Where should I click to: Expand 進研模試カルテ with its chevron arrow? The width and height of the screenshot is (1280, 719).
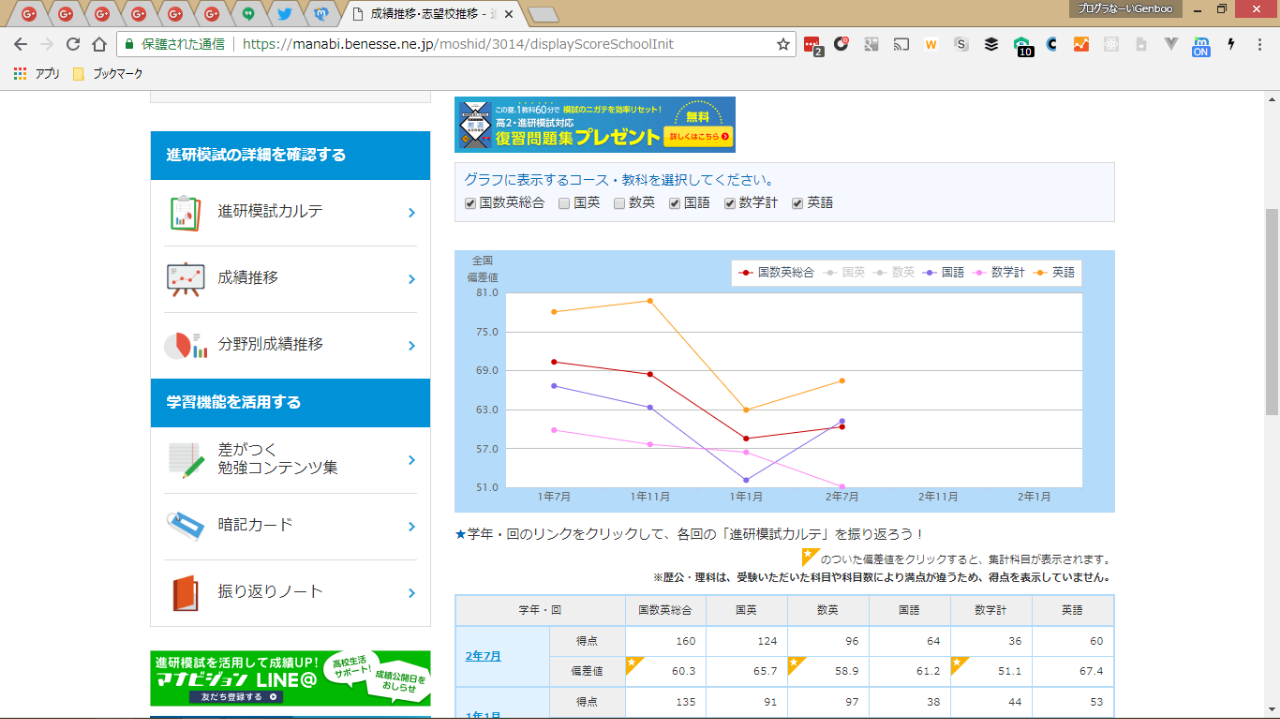click(411, 213)
